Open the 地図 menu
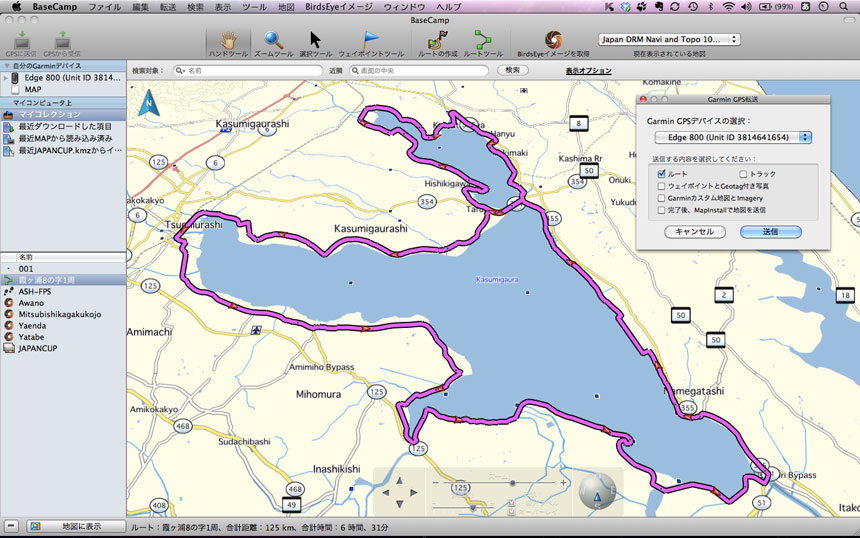The width and height of the screenshot is (860, 538). pos(286,7)
